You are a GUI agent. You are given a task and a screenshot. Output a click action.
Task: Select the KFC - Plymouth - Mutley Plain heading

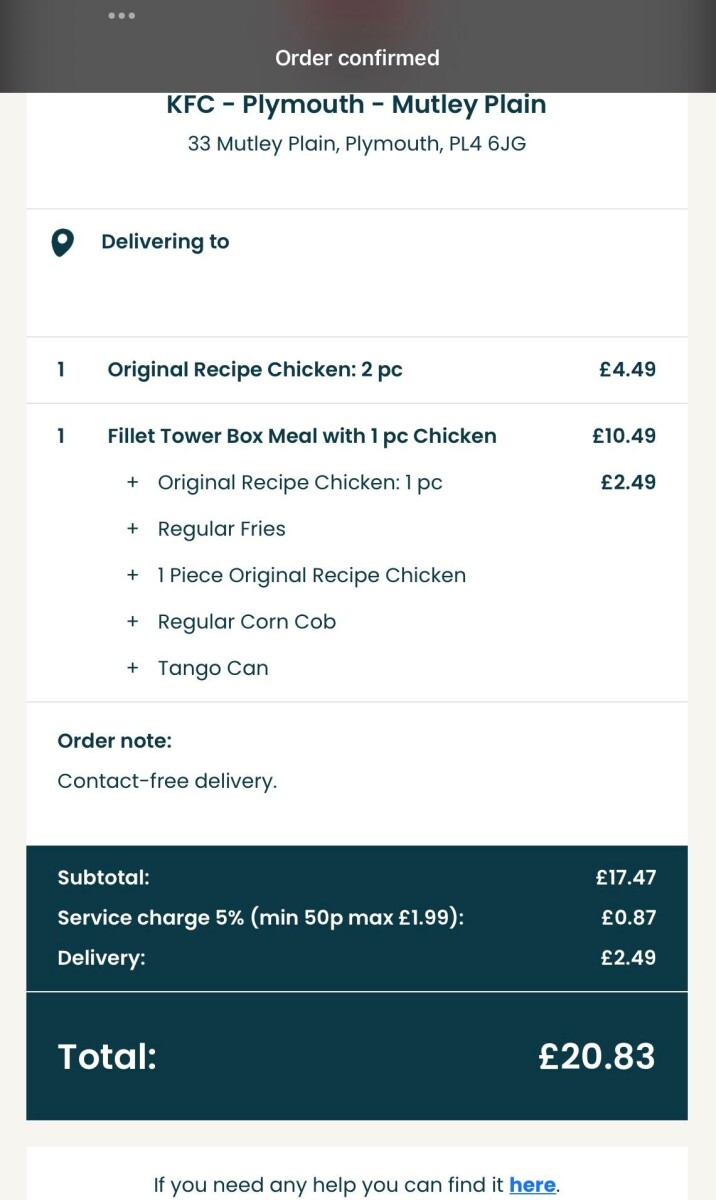[357, 105]
